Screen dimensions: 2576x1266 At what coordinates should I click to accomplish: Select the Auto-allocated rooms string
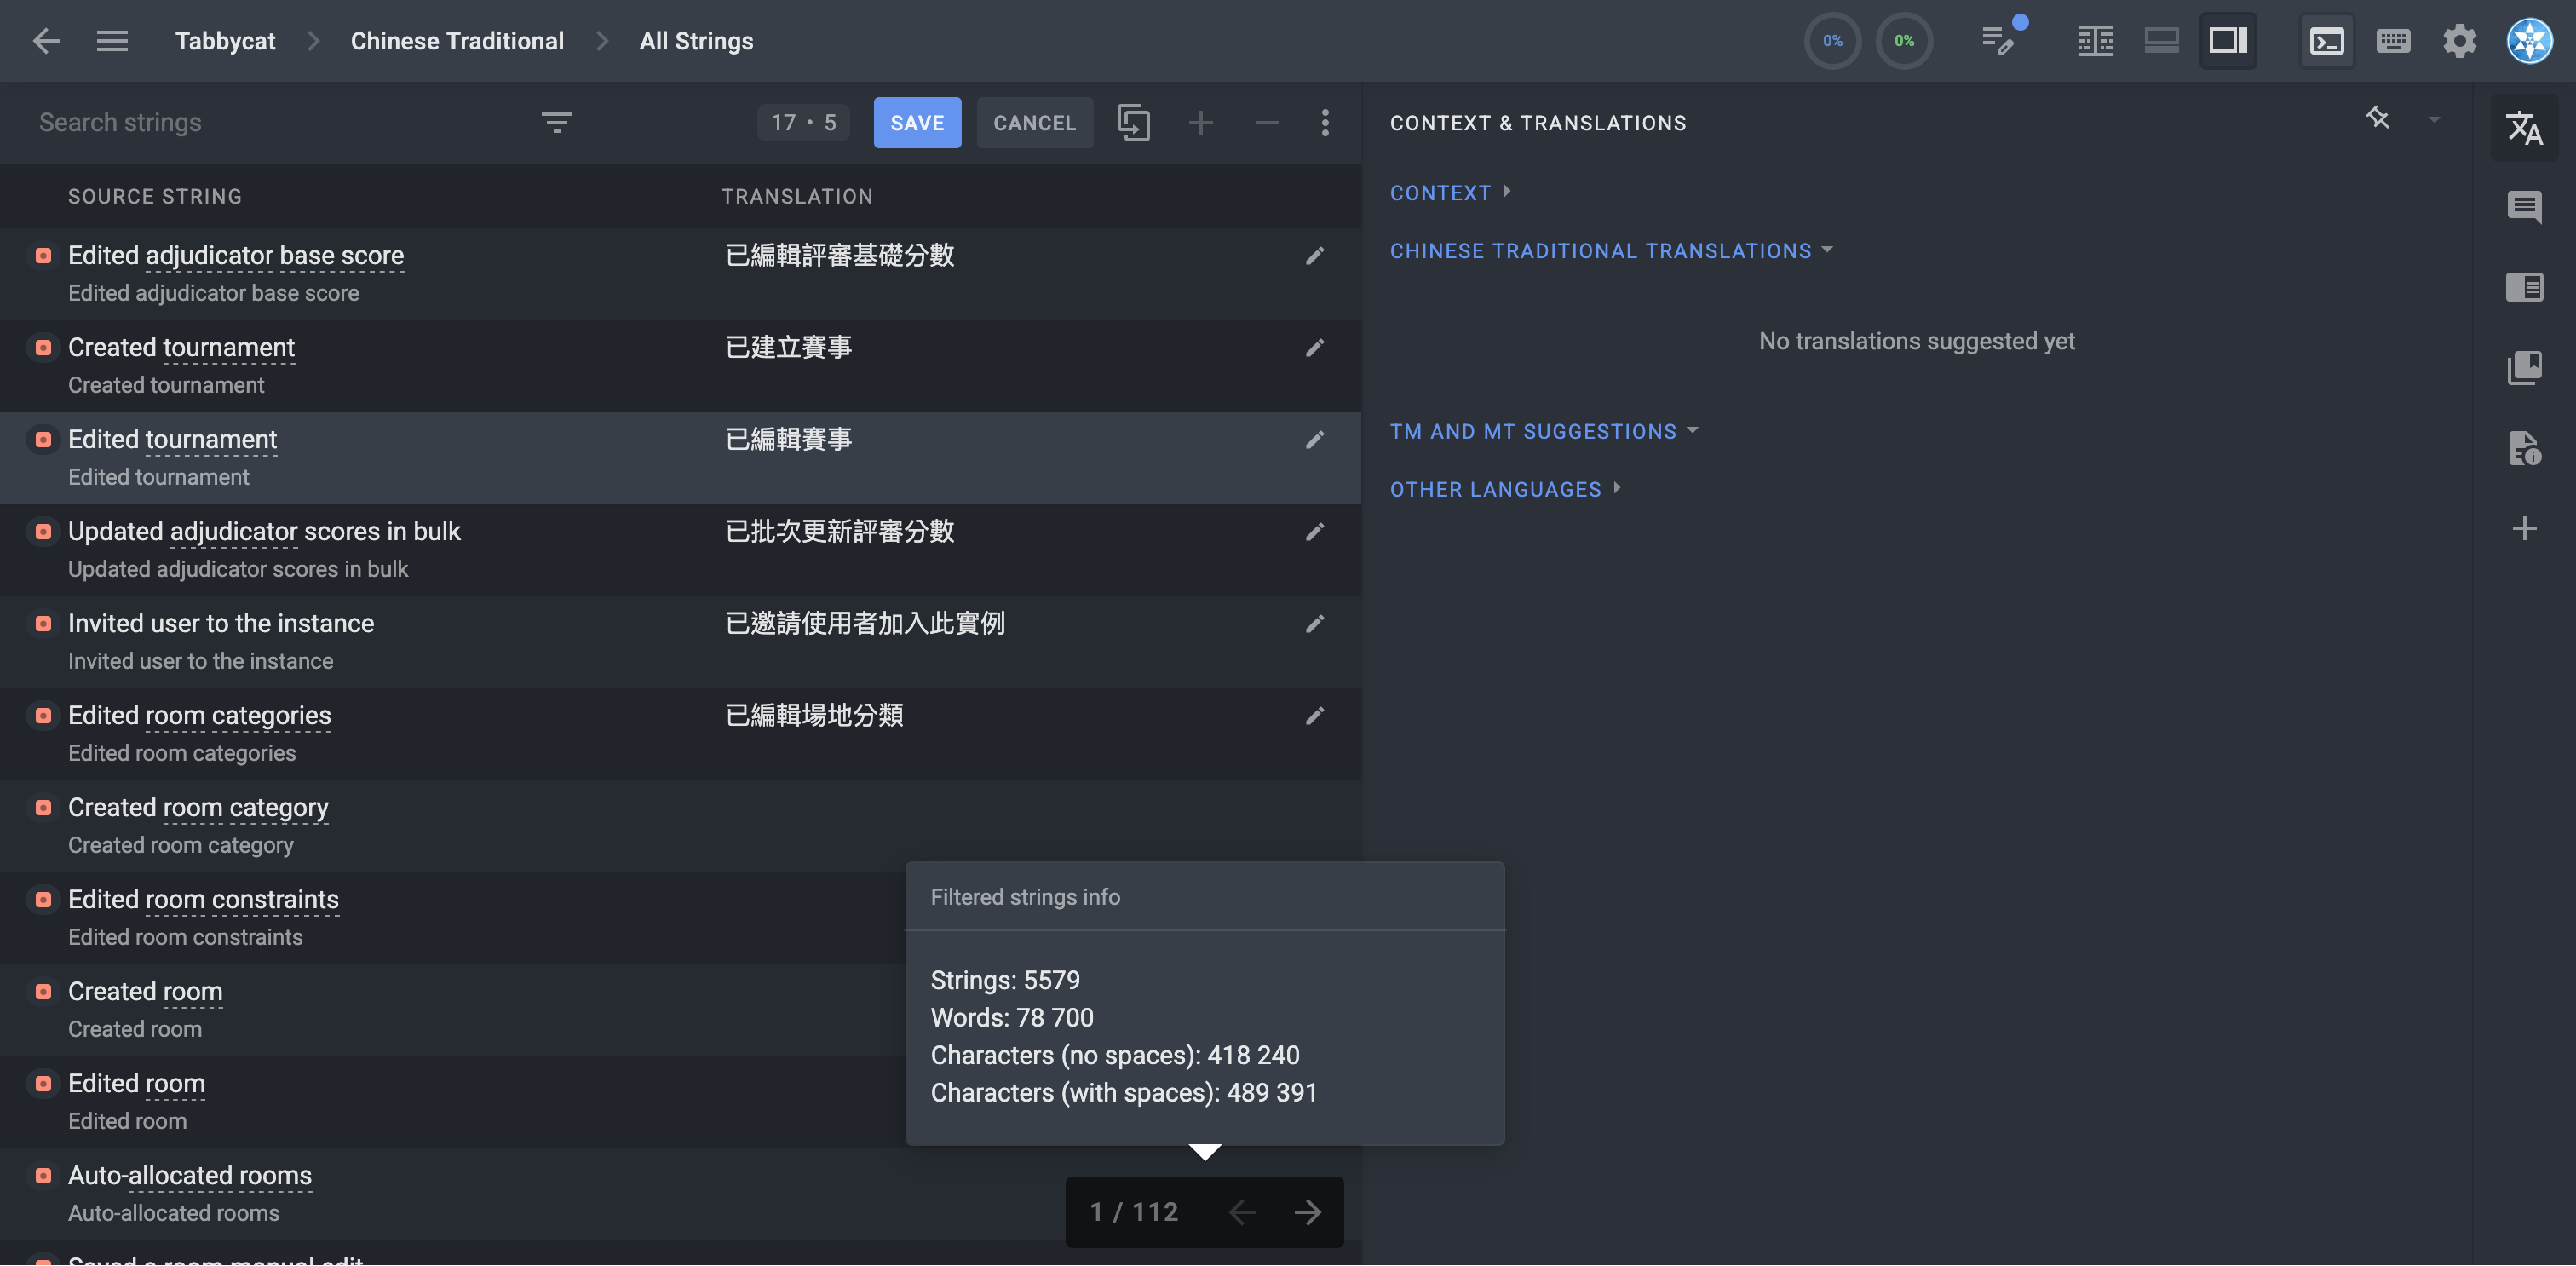[190, 1175]
